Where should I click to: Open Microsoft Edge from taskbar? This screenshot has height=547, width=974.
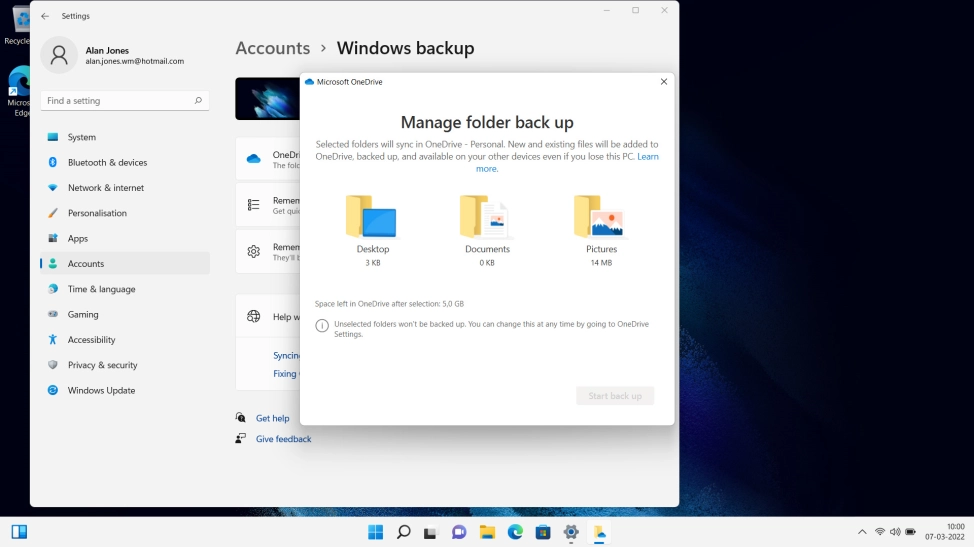515,532
